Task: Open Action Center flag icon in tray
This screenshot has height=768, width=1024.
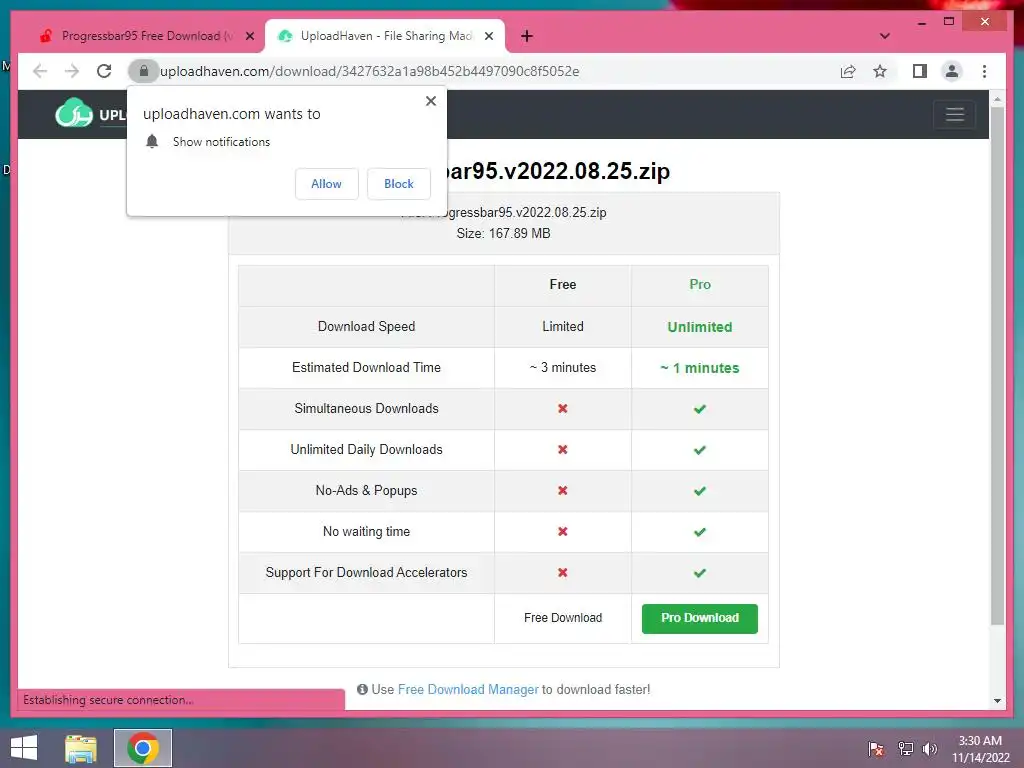Action: [876, 749]
